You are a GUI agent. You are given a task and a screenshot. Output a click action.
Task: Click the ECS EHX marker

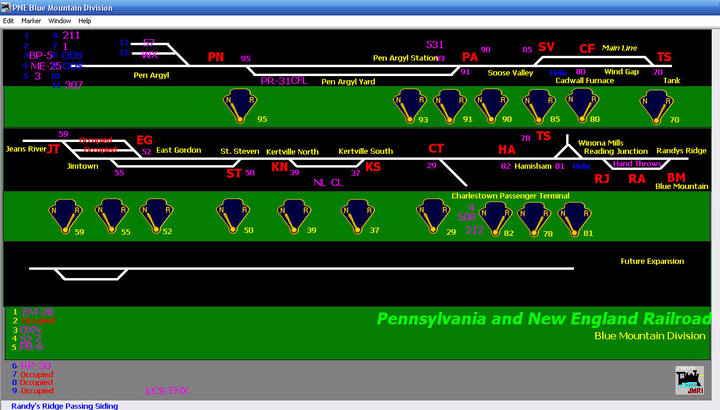click(167, 391)
